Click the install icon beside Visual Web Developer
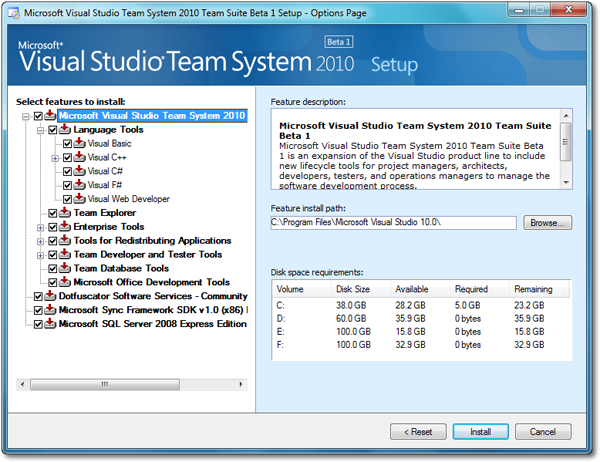Viewport: 600px width, 462px height. (80, 198)
